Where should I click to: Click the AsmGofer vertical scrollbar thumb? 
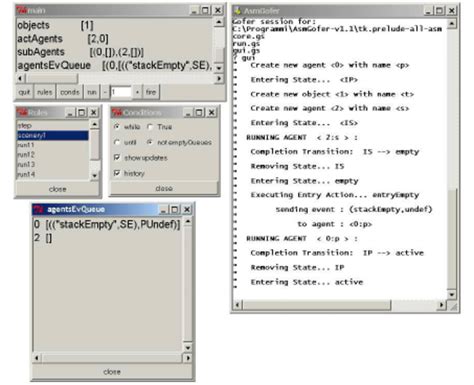pyautogui.click(x=452, y=238)
